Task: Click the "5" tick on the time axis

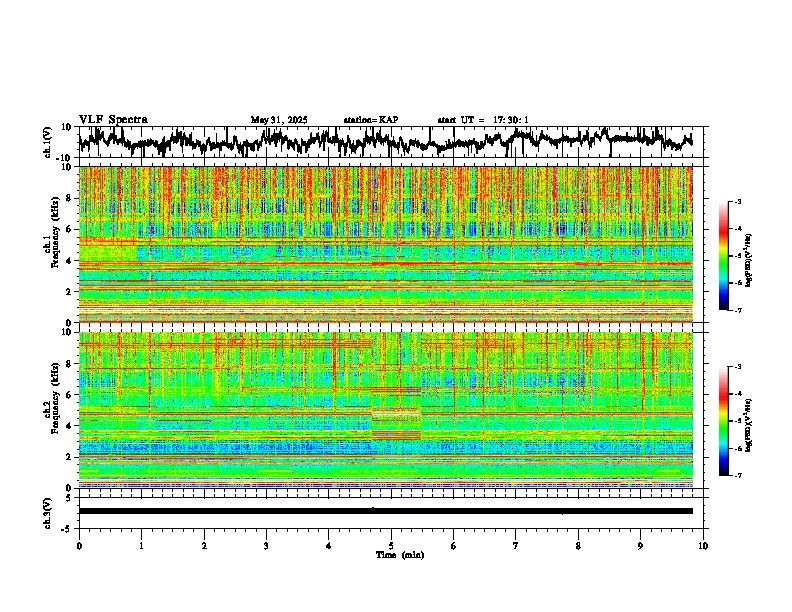Action: [x=391, y=546]
